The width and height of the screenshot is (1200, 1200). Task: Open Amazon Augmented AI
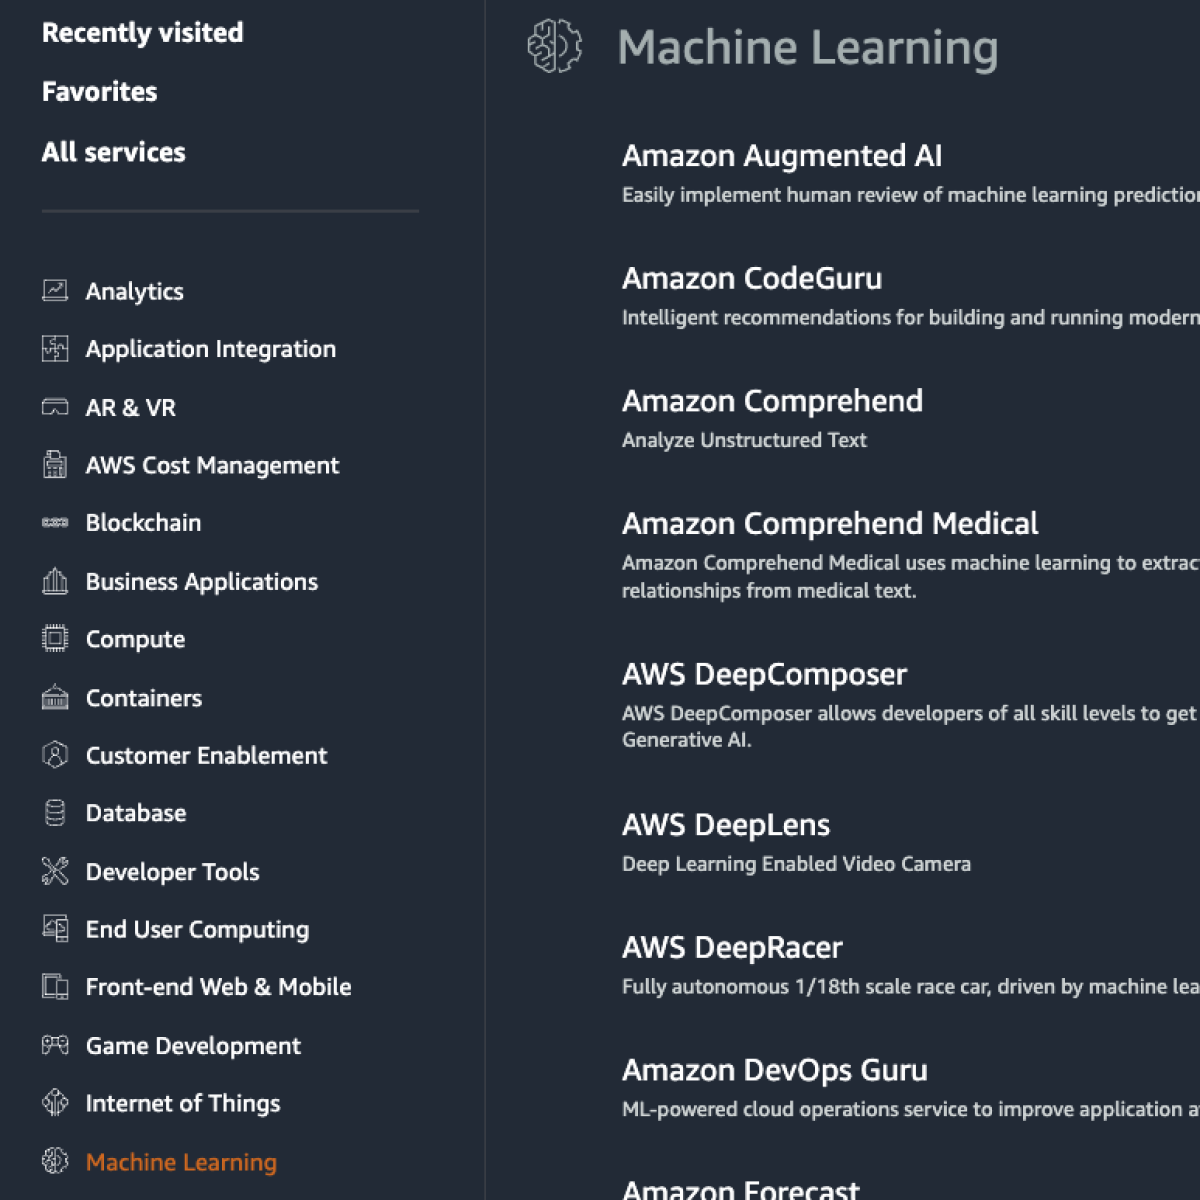tap(781, 156)
